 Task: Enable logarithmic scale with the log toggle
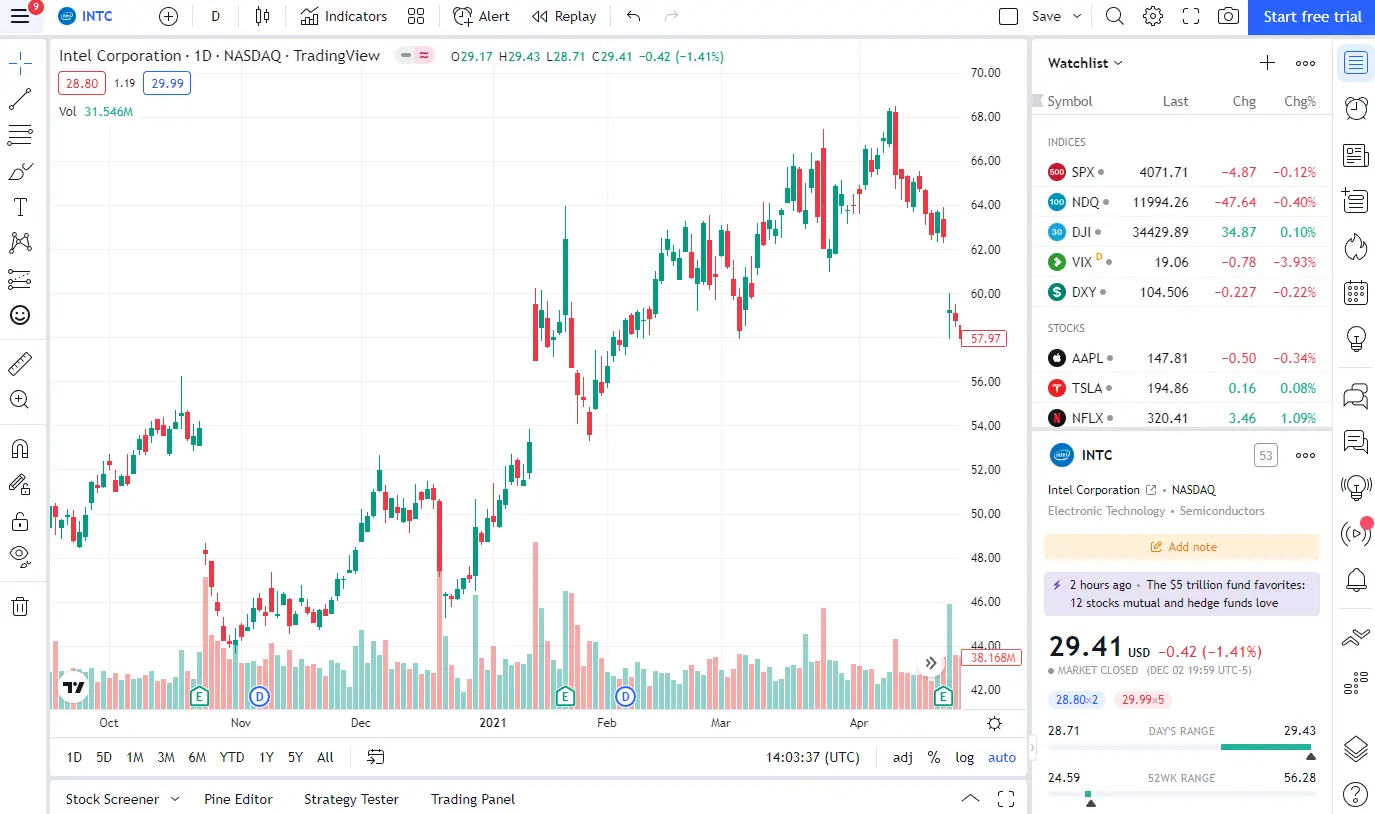(963, 757)
